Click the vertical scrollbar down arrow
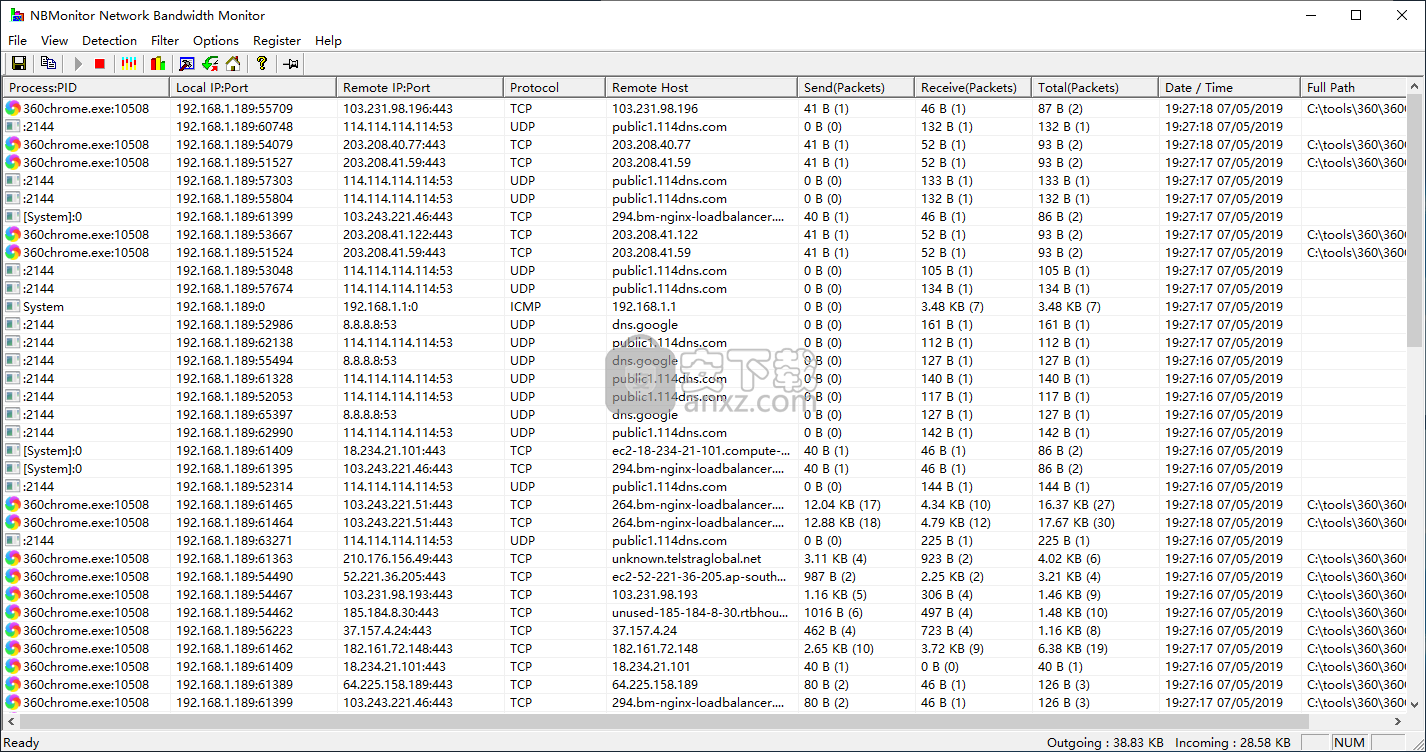Screen dimensions: 1426x752 click(1416, 704)
